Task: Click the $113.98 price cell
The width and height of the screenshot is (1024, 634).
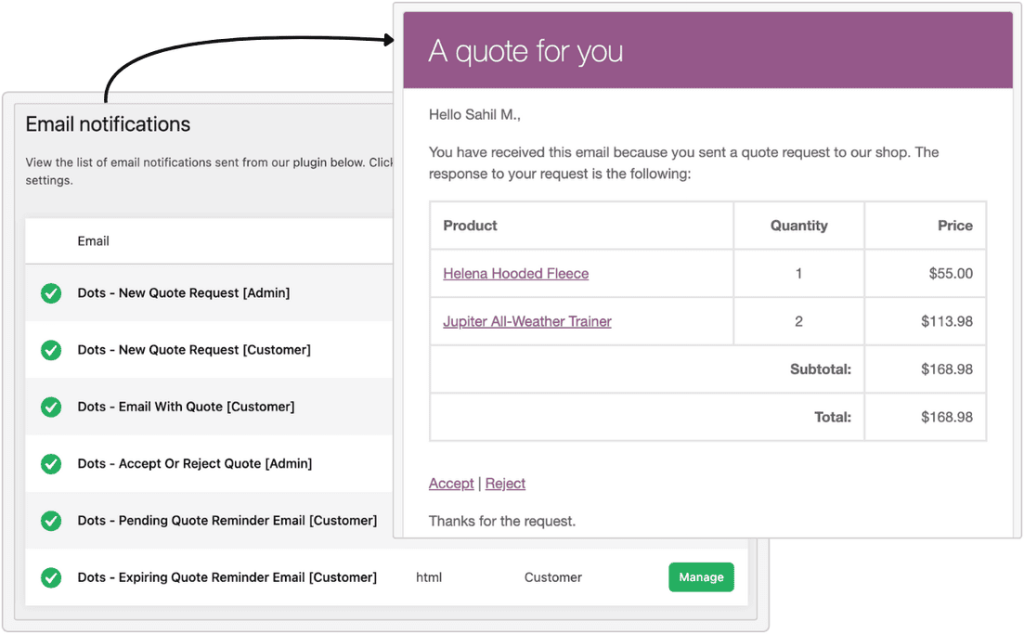Action: 947,321
